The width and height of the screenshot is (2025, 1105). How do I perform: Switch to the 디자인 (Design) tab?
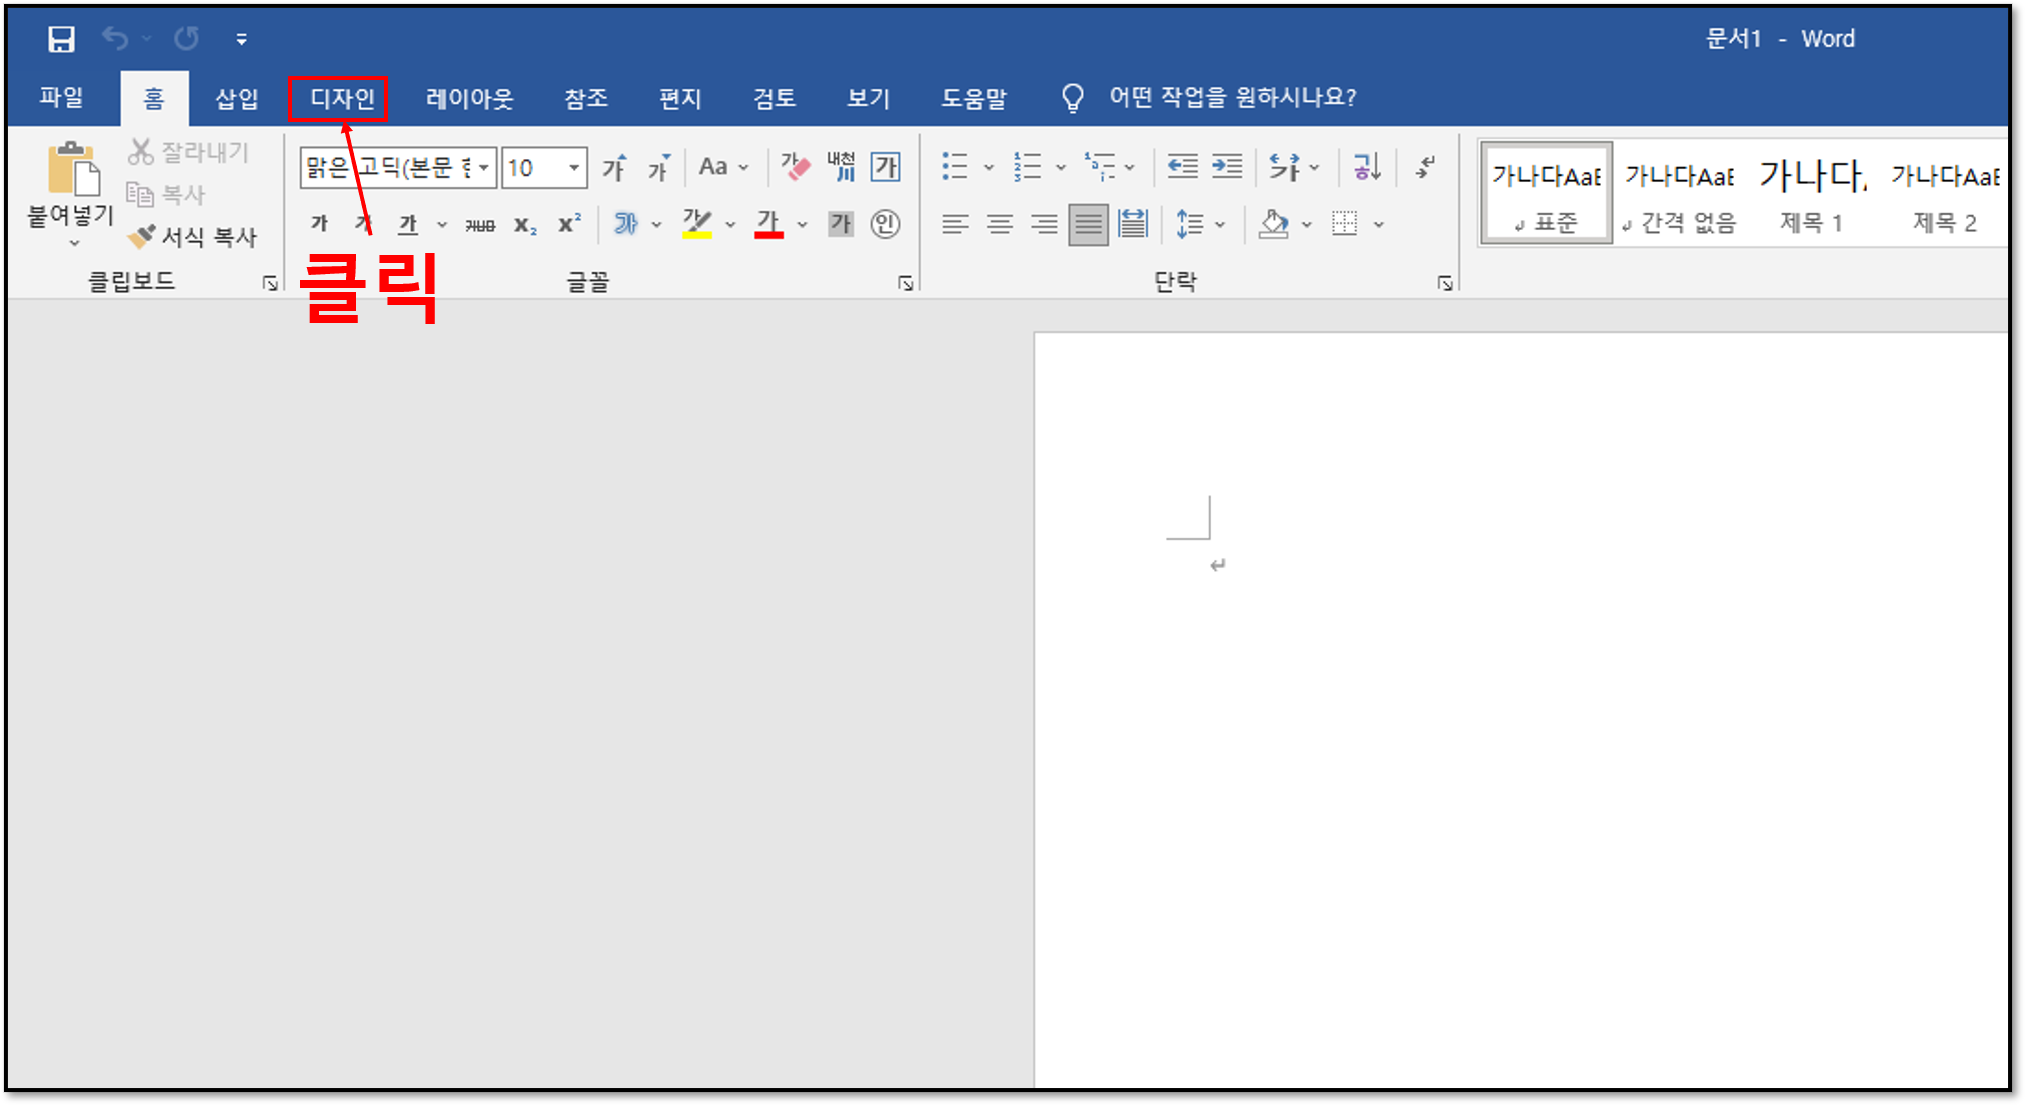341,98
